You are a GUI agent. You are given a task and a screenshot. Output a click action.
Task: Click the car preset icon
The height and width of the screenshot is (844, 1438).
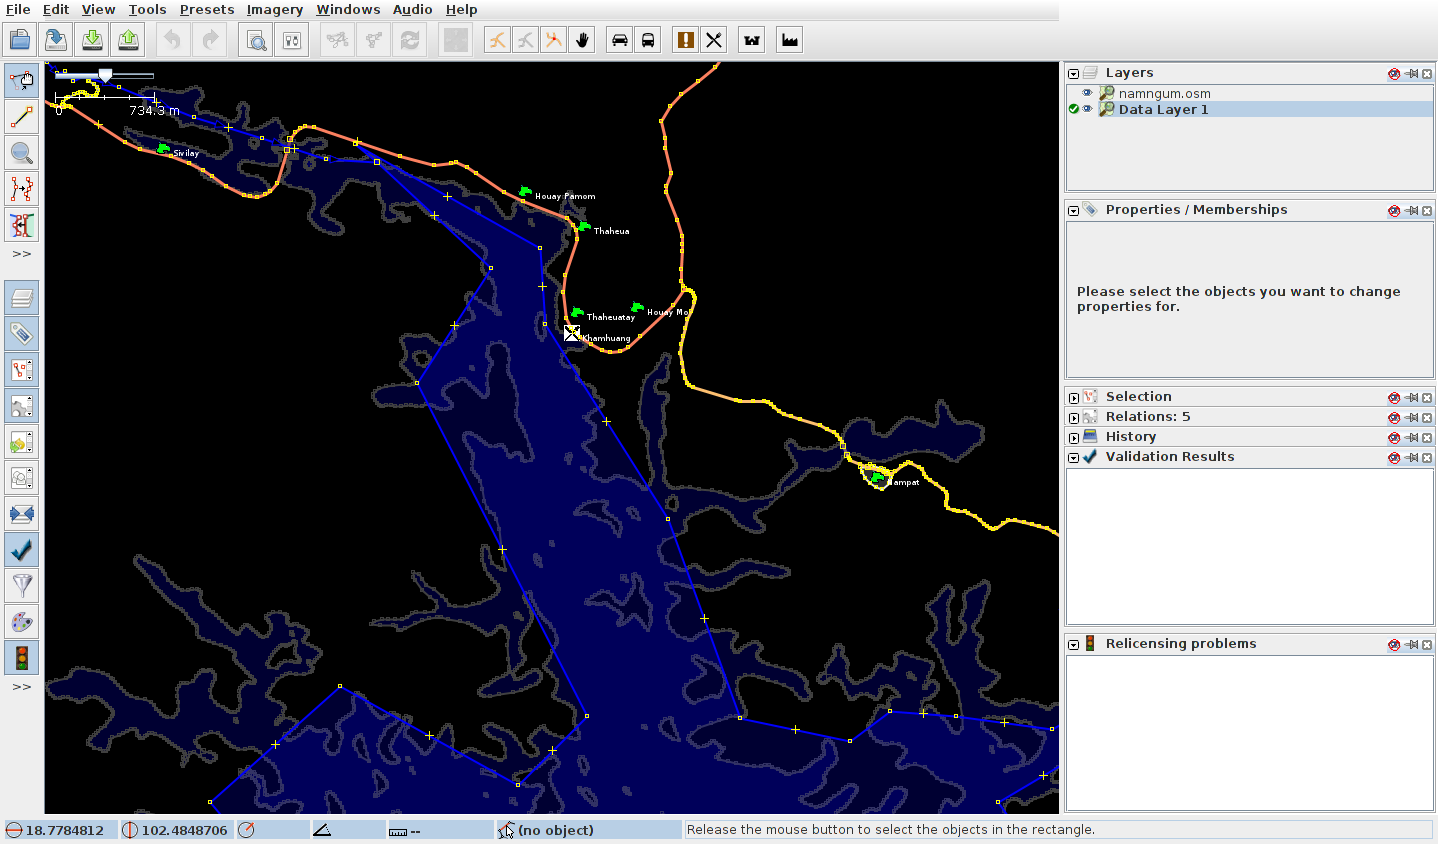coord(619,40)
